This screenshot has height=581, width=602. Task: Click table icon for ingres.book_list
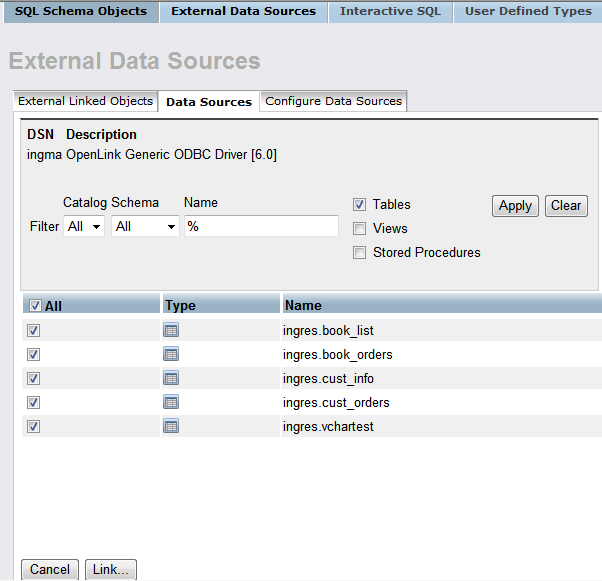[171, 330]
